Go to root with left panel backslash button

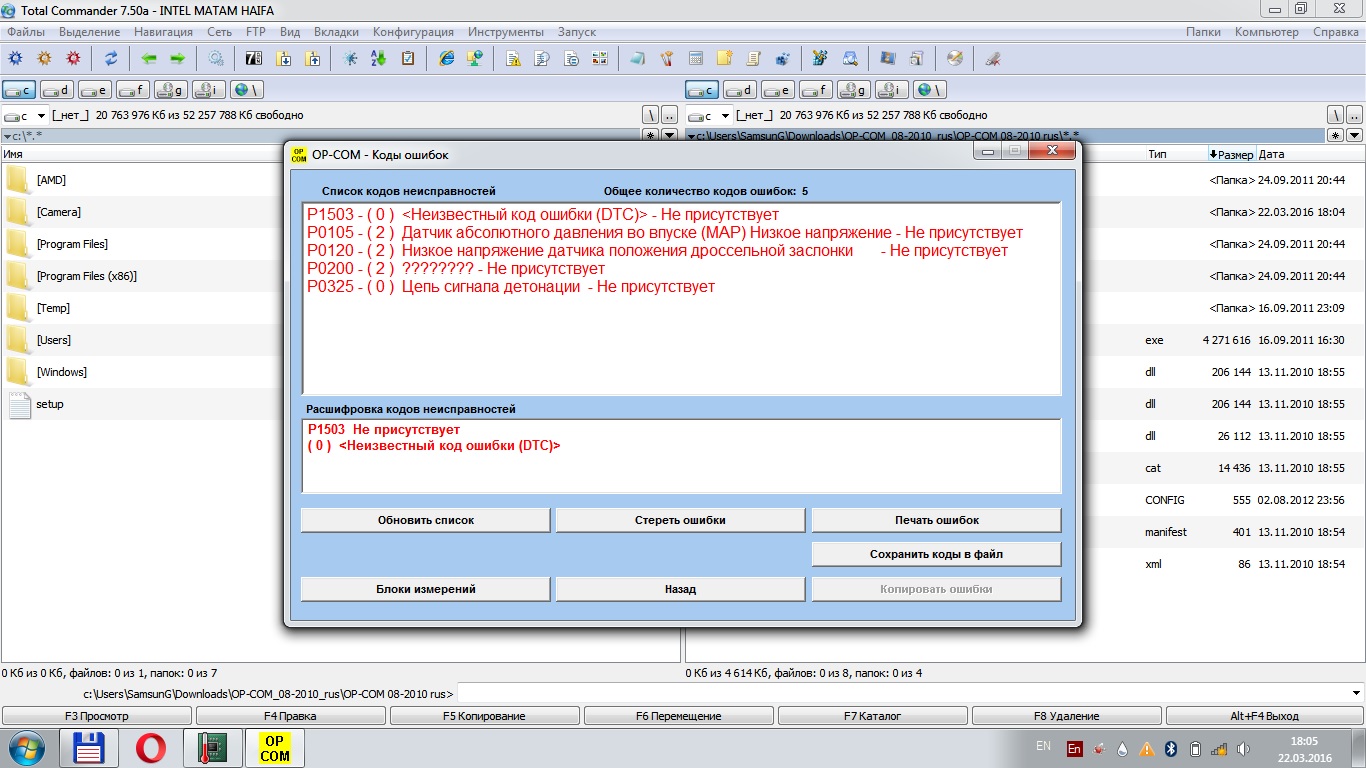pos(650,115)
